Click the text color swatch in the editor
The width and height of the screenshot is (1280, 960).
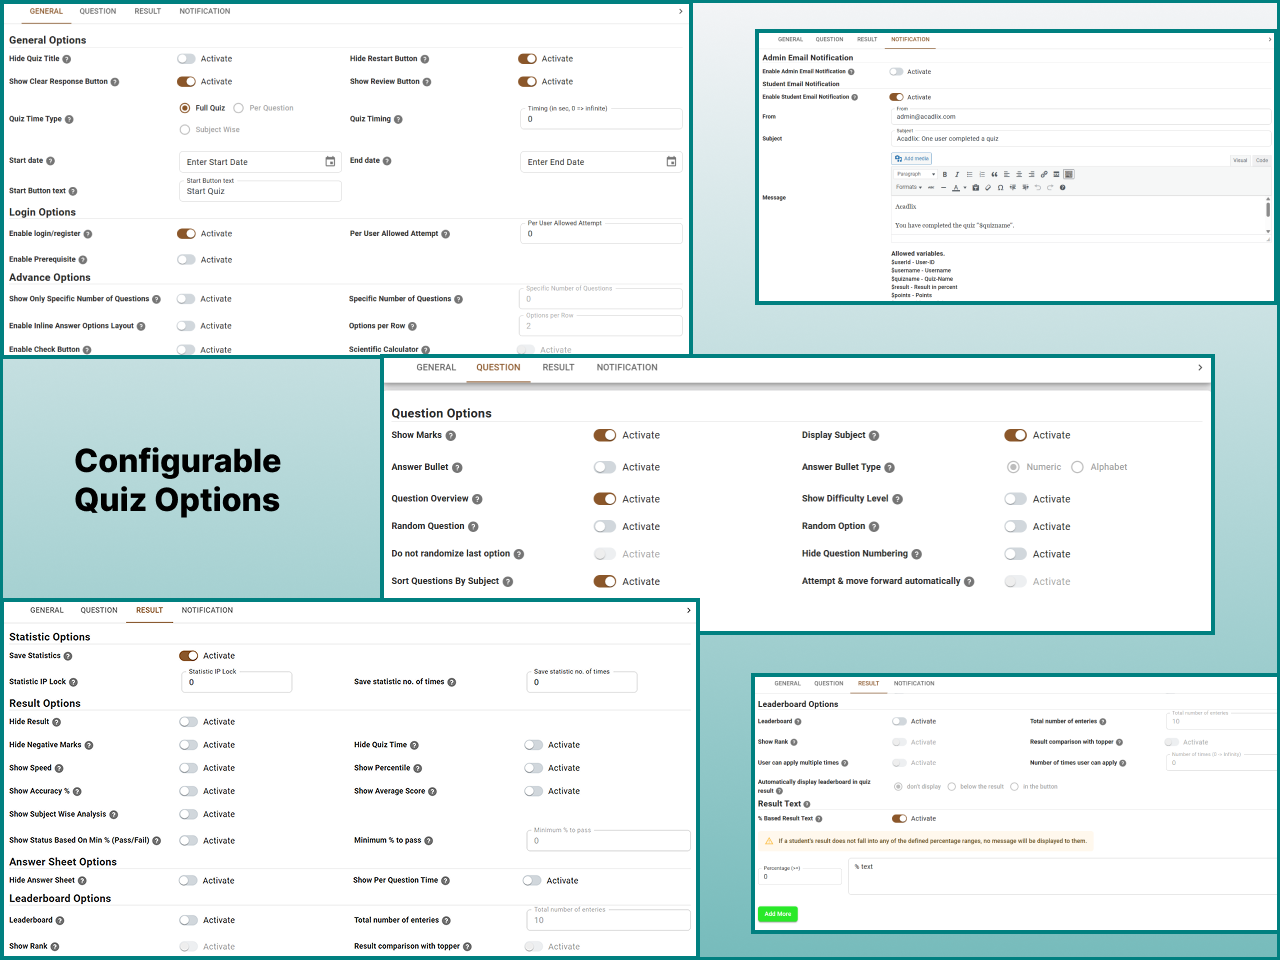957,188
